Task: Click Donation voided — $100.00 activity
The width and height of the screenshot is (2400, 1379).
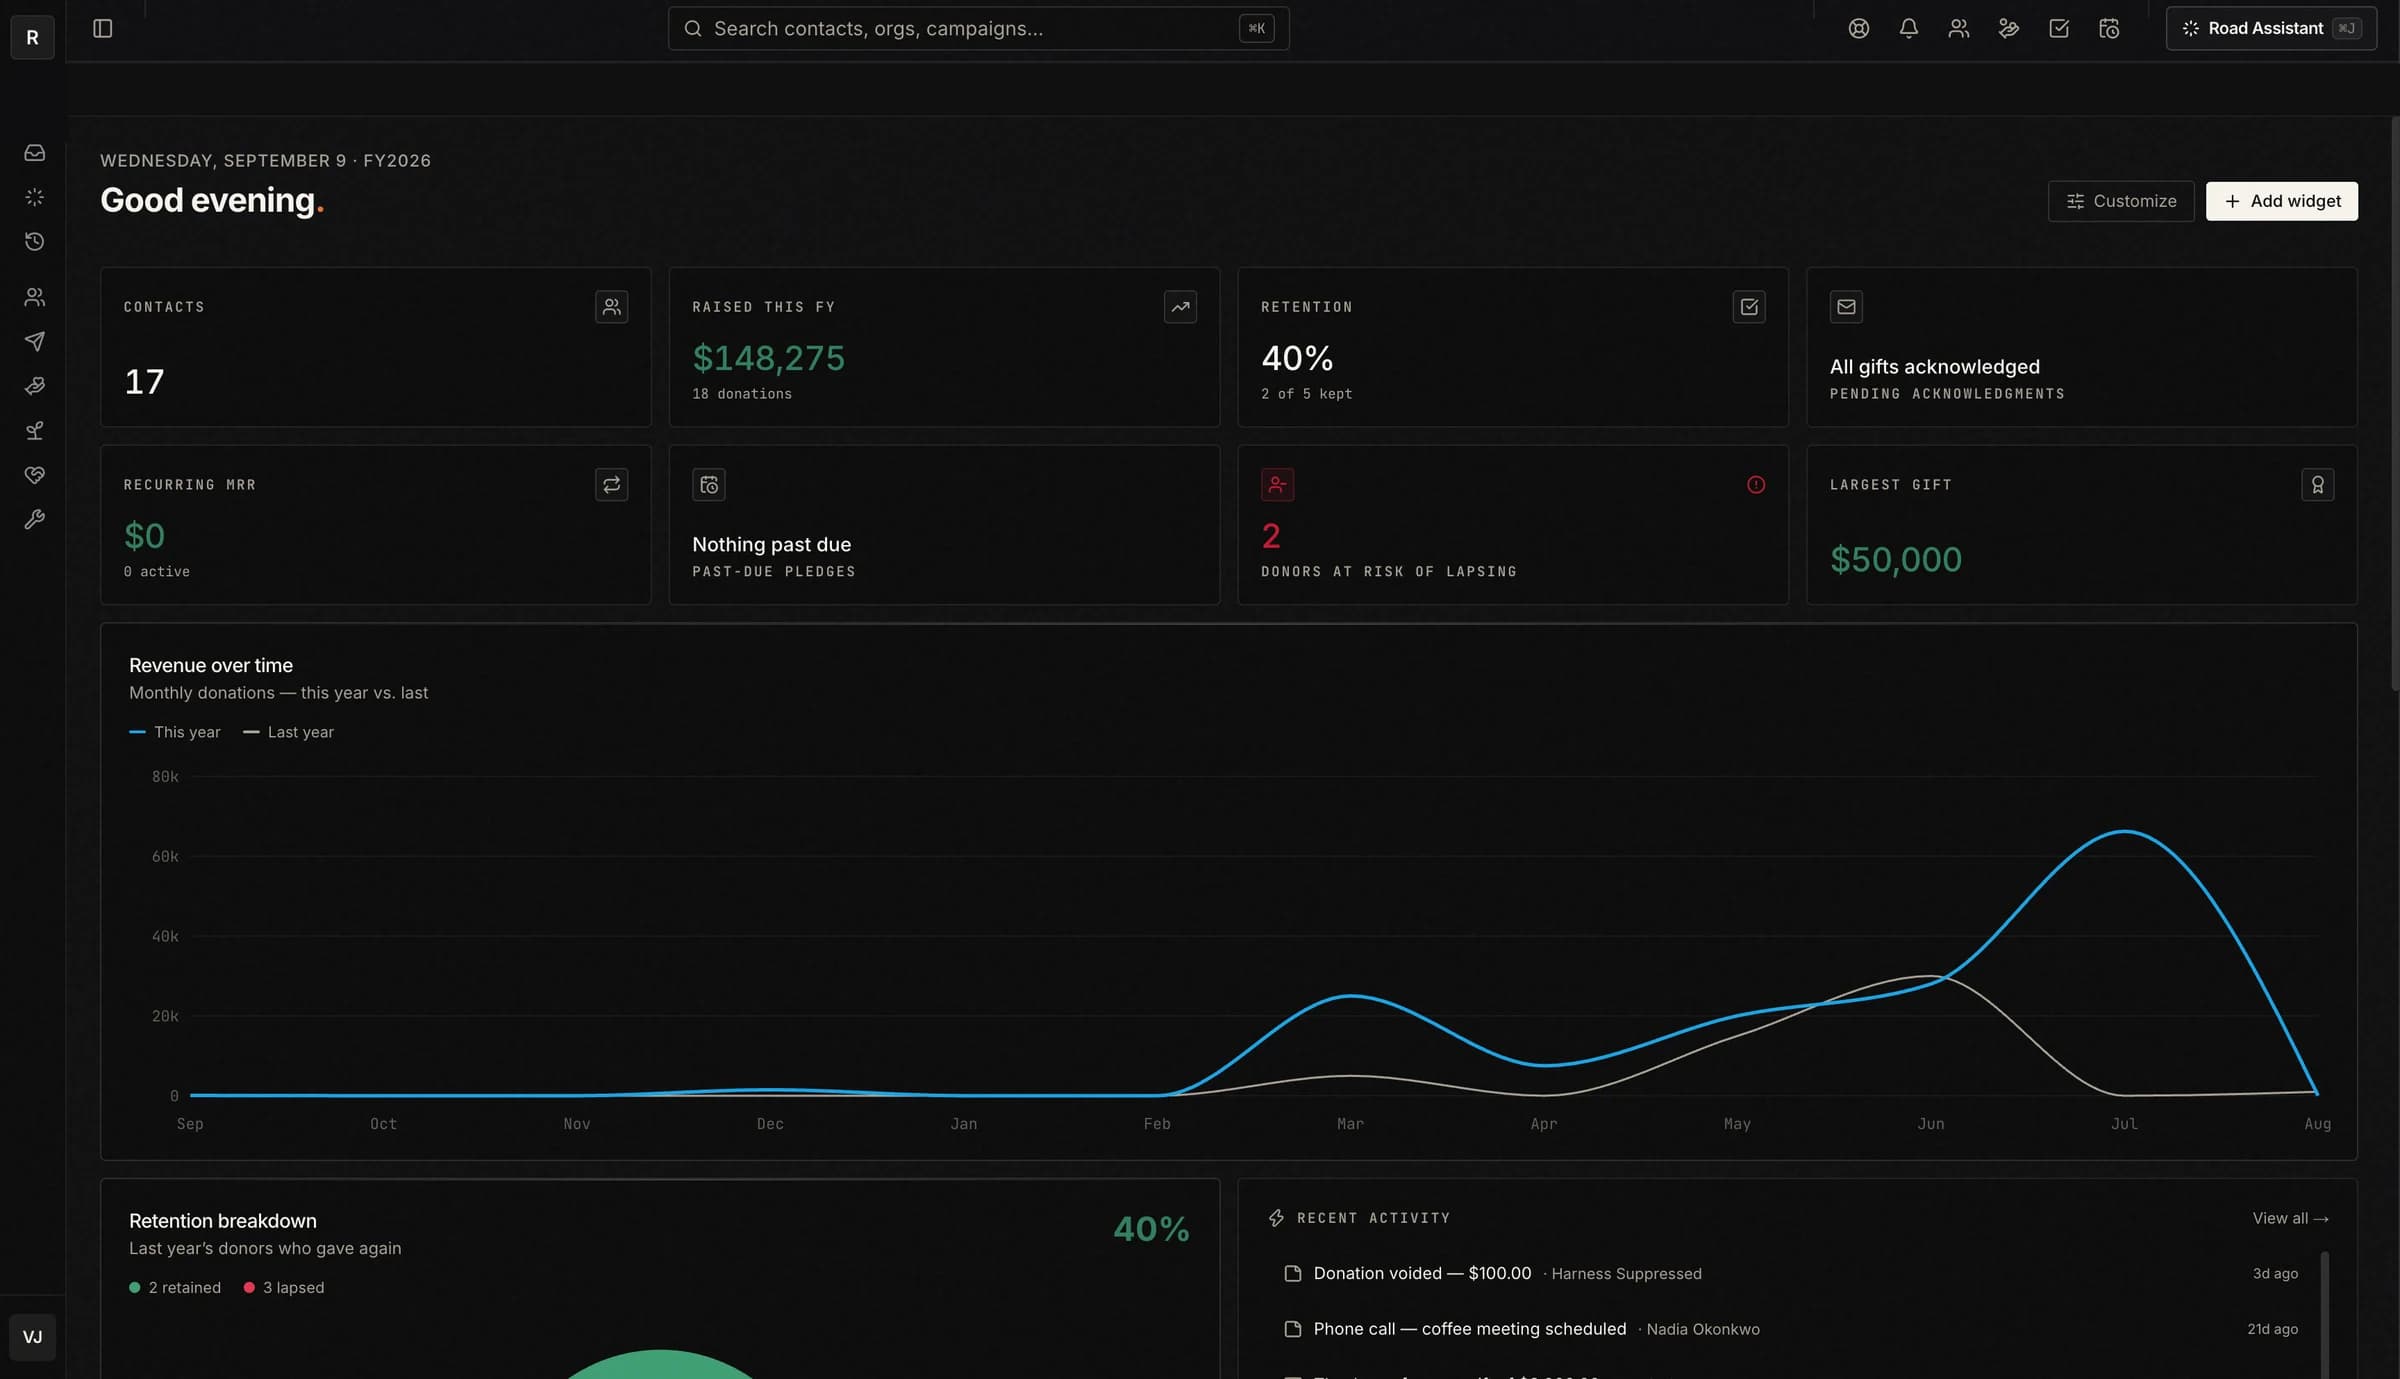Action: pyautogui.click(x=1790, y=1273)
